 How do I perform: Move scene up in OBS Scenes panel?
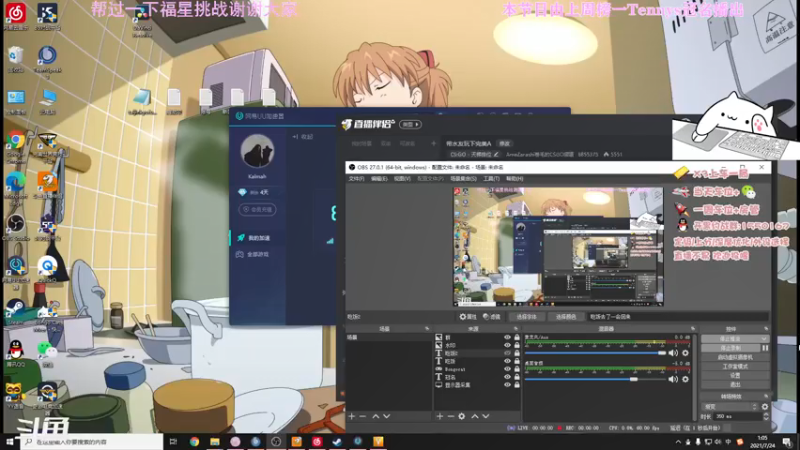(x=376, y=416)
